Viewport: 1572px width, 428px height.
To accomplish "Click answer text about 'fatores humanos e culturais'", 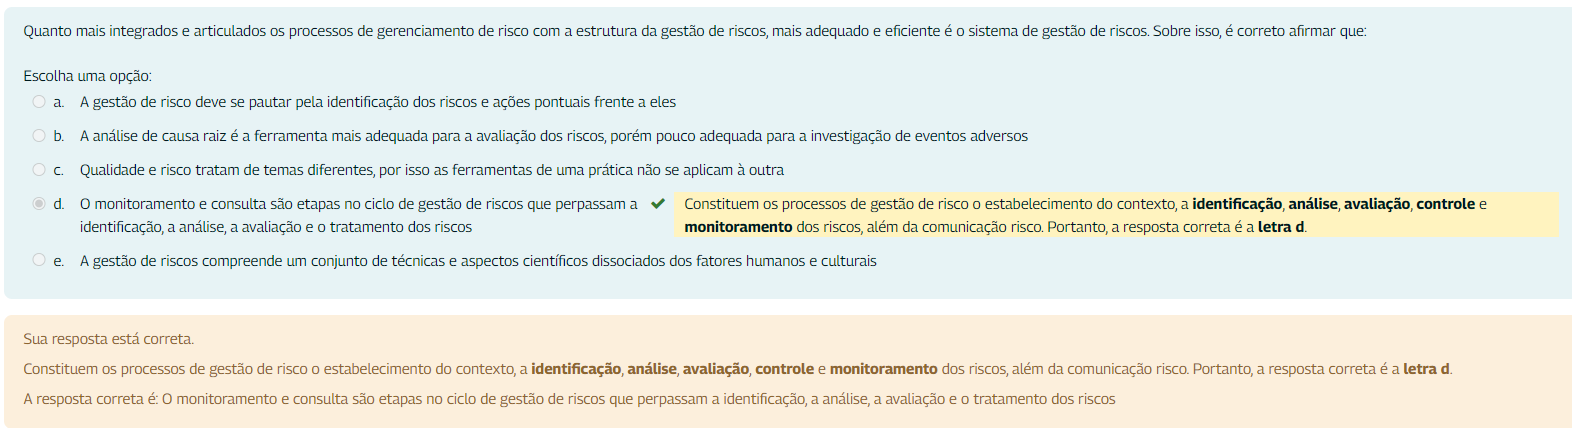I will pos(478,261).
